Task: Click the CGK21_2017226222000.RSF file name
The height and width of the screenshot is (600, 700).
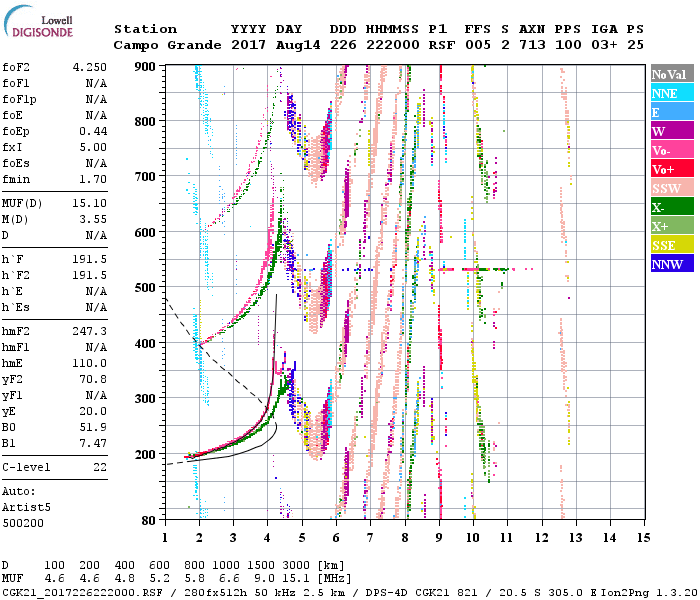Action: click(x=83, y=592)
